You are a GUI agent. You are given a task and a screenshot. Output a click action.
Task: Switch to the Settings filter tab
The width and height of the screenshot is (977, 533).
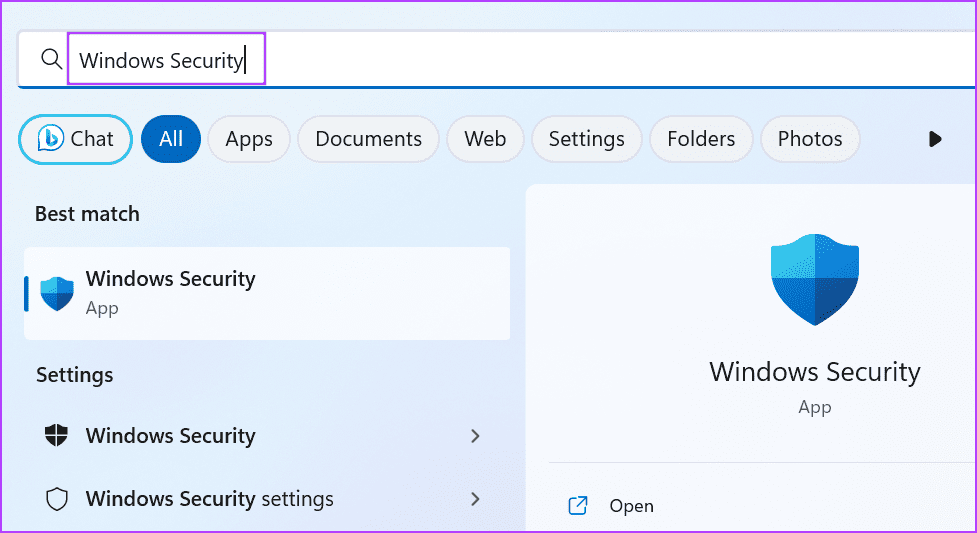pos(586,139)
